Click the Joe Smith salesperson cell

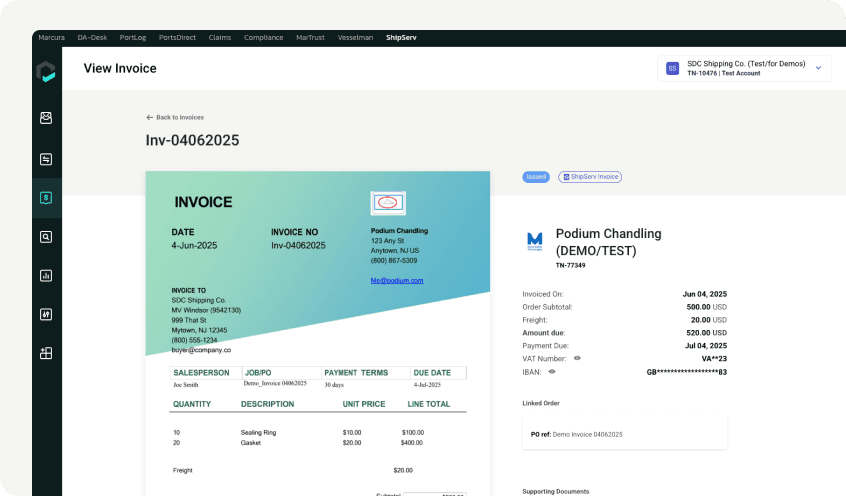(186, 385)
